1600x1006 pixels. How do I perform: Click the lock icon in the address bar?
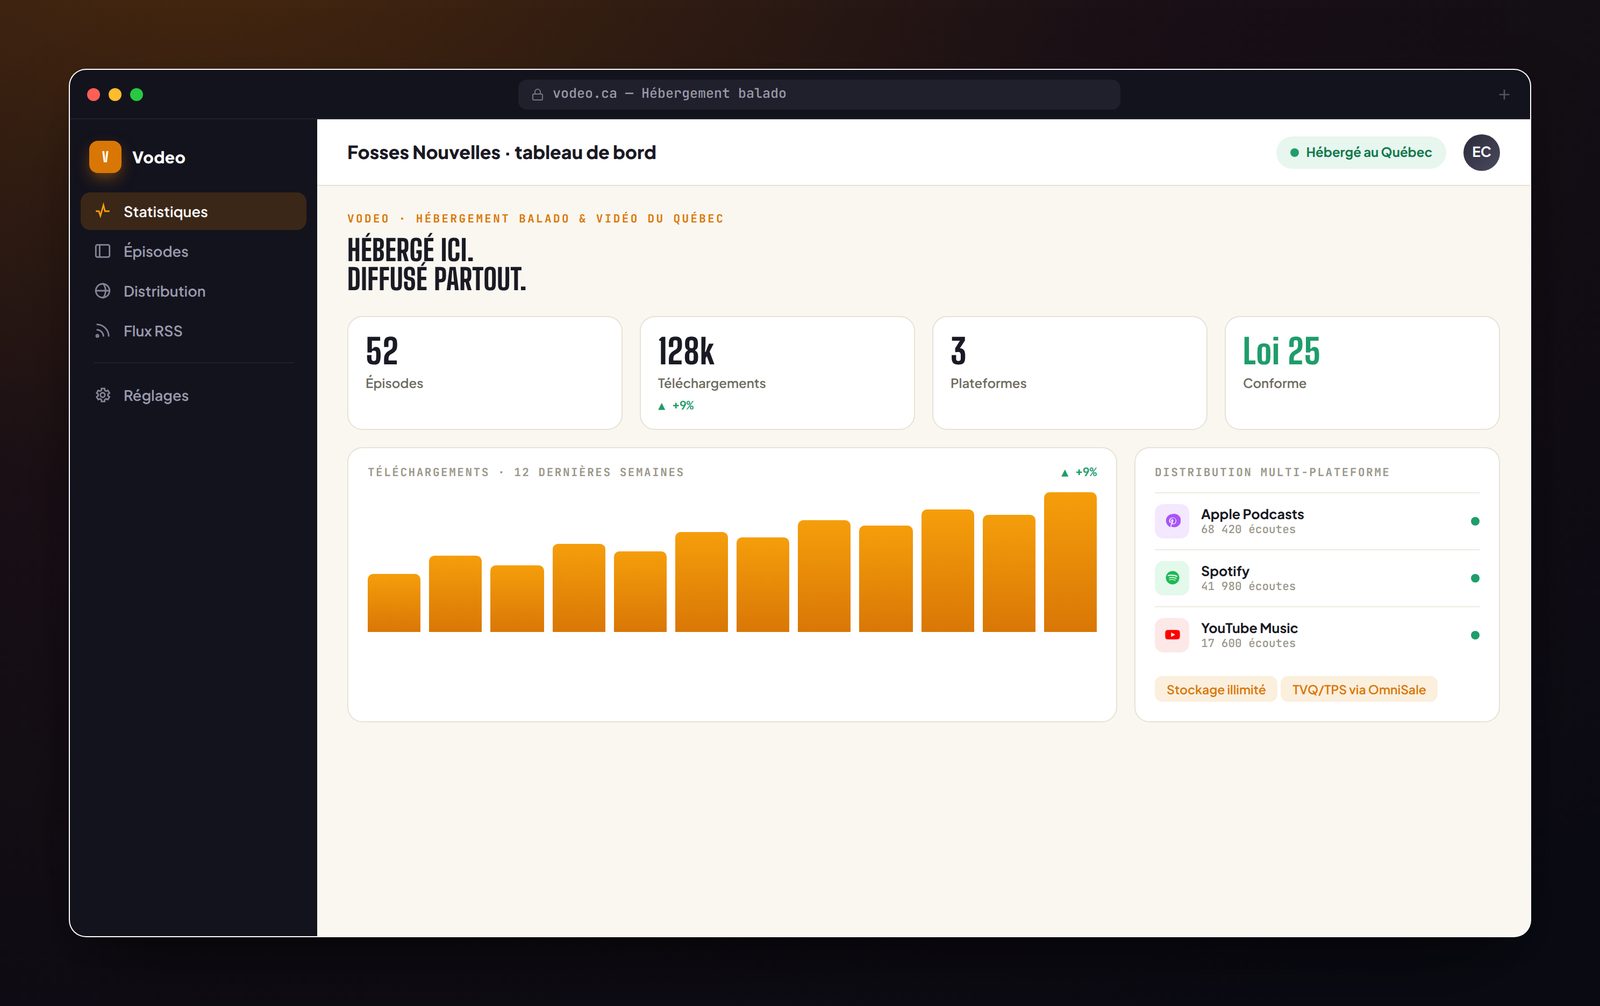click(537, 94)
